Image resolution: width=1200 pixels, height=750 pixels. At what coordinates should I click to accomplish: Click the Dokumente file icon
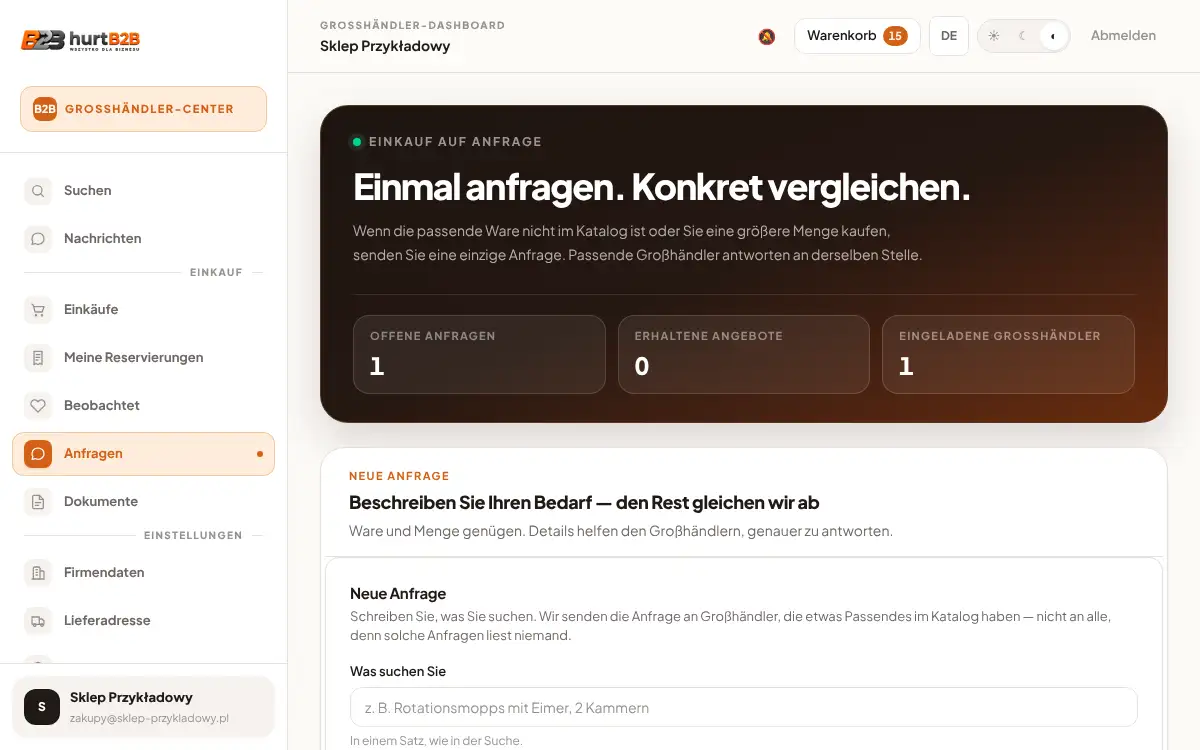click(38, 502)
